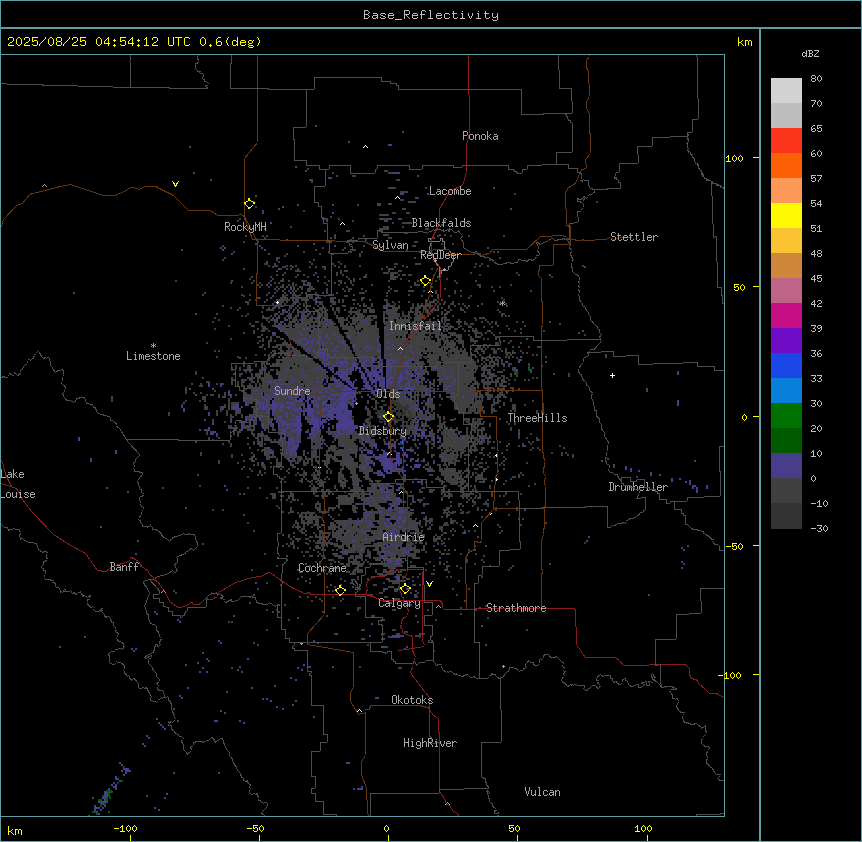The image size is (862, 842).
Task: Select the magenta 39-42 dBZ legend swatch
Action: (x=786, y=315)
